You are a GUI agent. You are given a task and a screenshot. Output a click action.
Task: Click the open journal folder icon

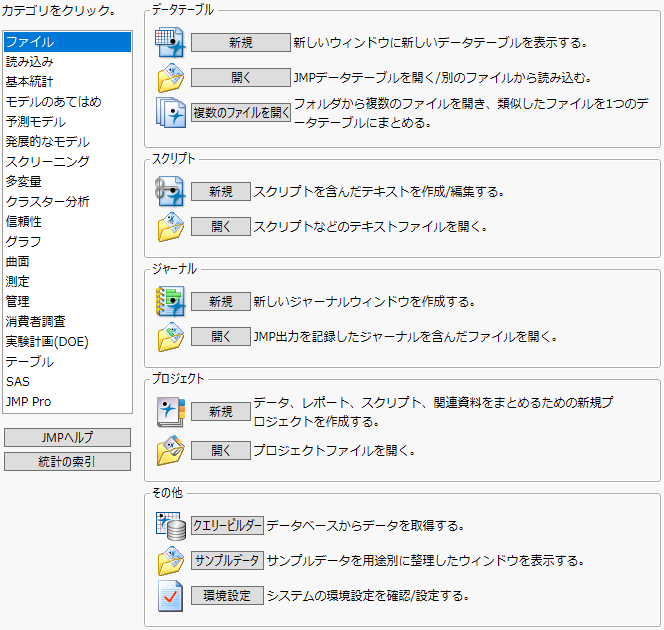tap(171, 337)
